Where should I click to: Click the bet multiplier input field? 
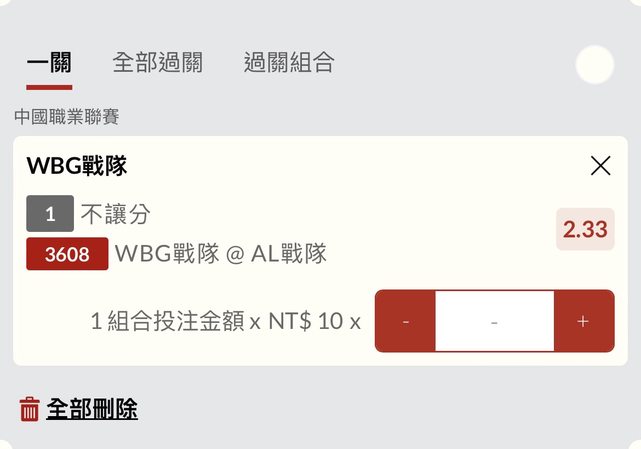click(x=494, y=321)
